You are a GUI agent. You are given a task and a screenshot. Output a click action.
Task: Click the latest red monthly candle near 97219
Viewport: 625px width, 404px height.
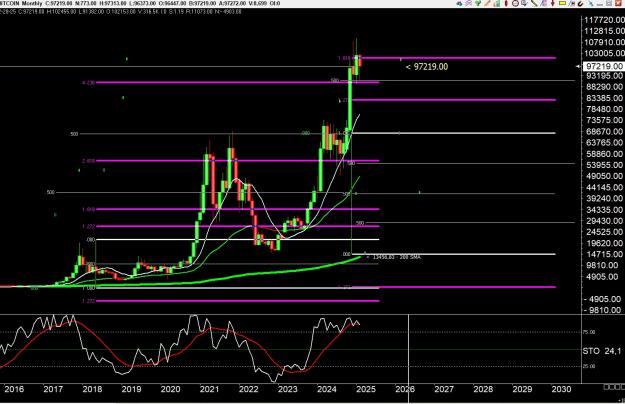pyautogui.click(x=360, y=61)
